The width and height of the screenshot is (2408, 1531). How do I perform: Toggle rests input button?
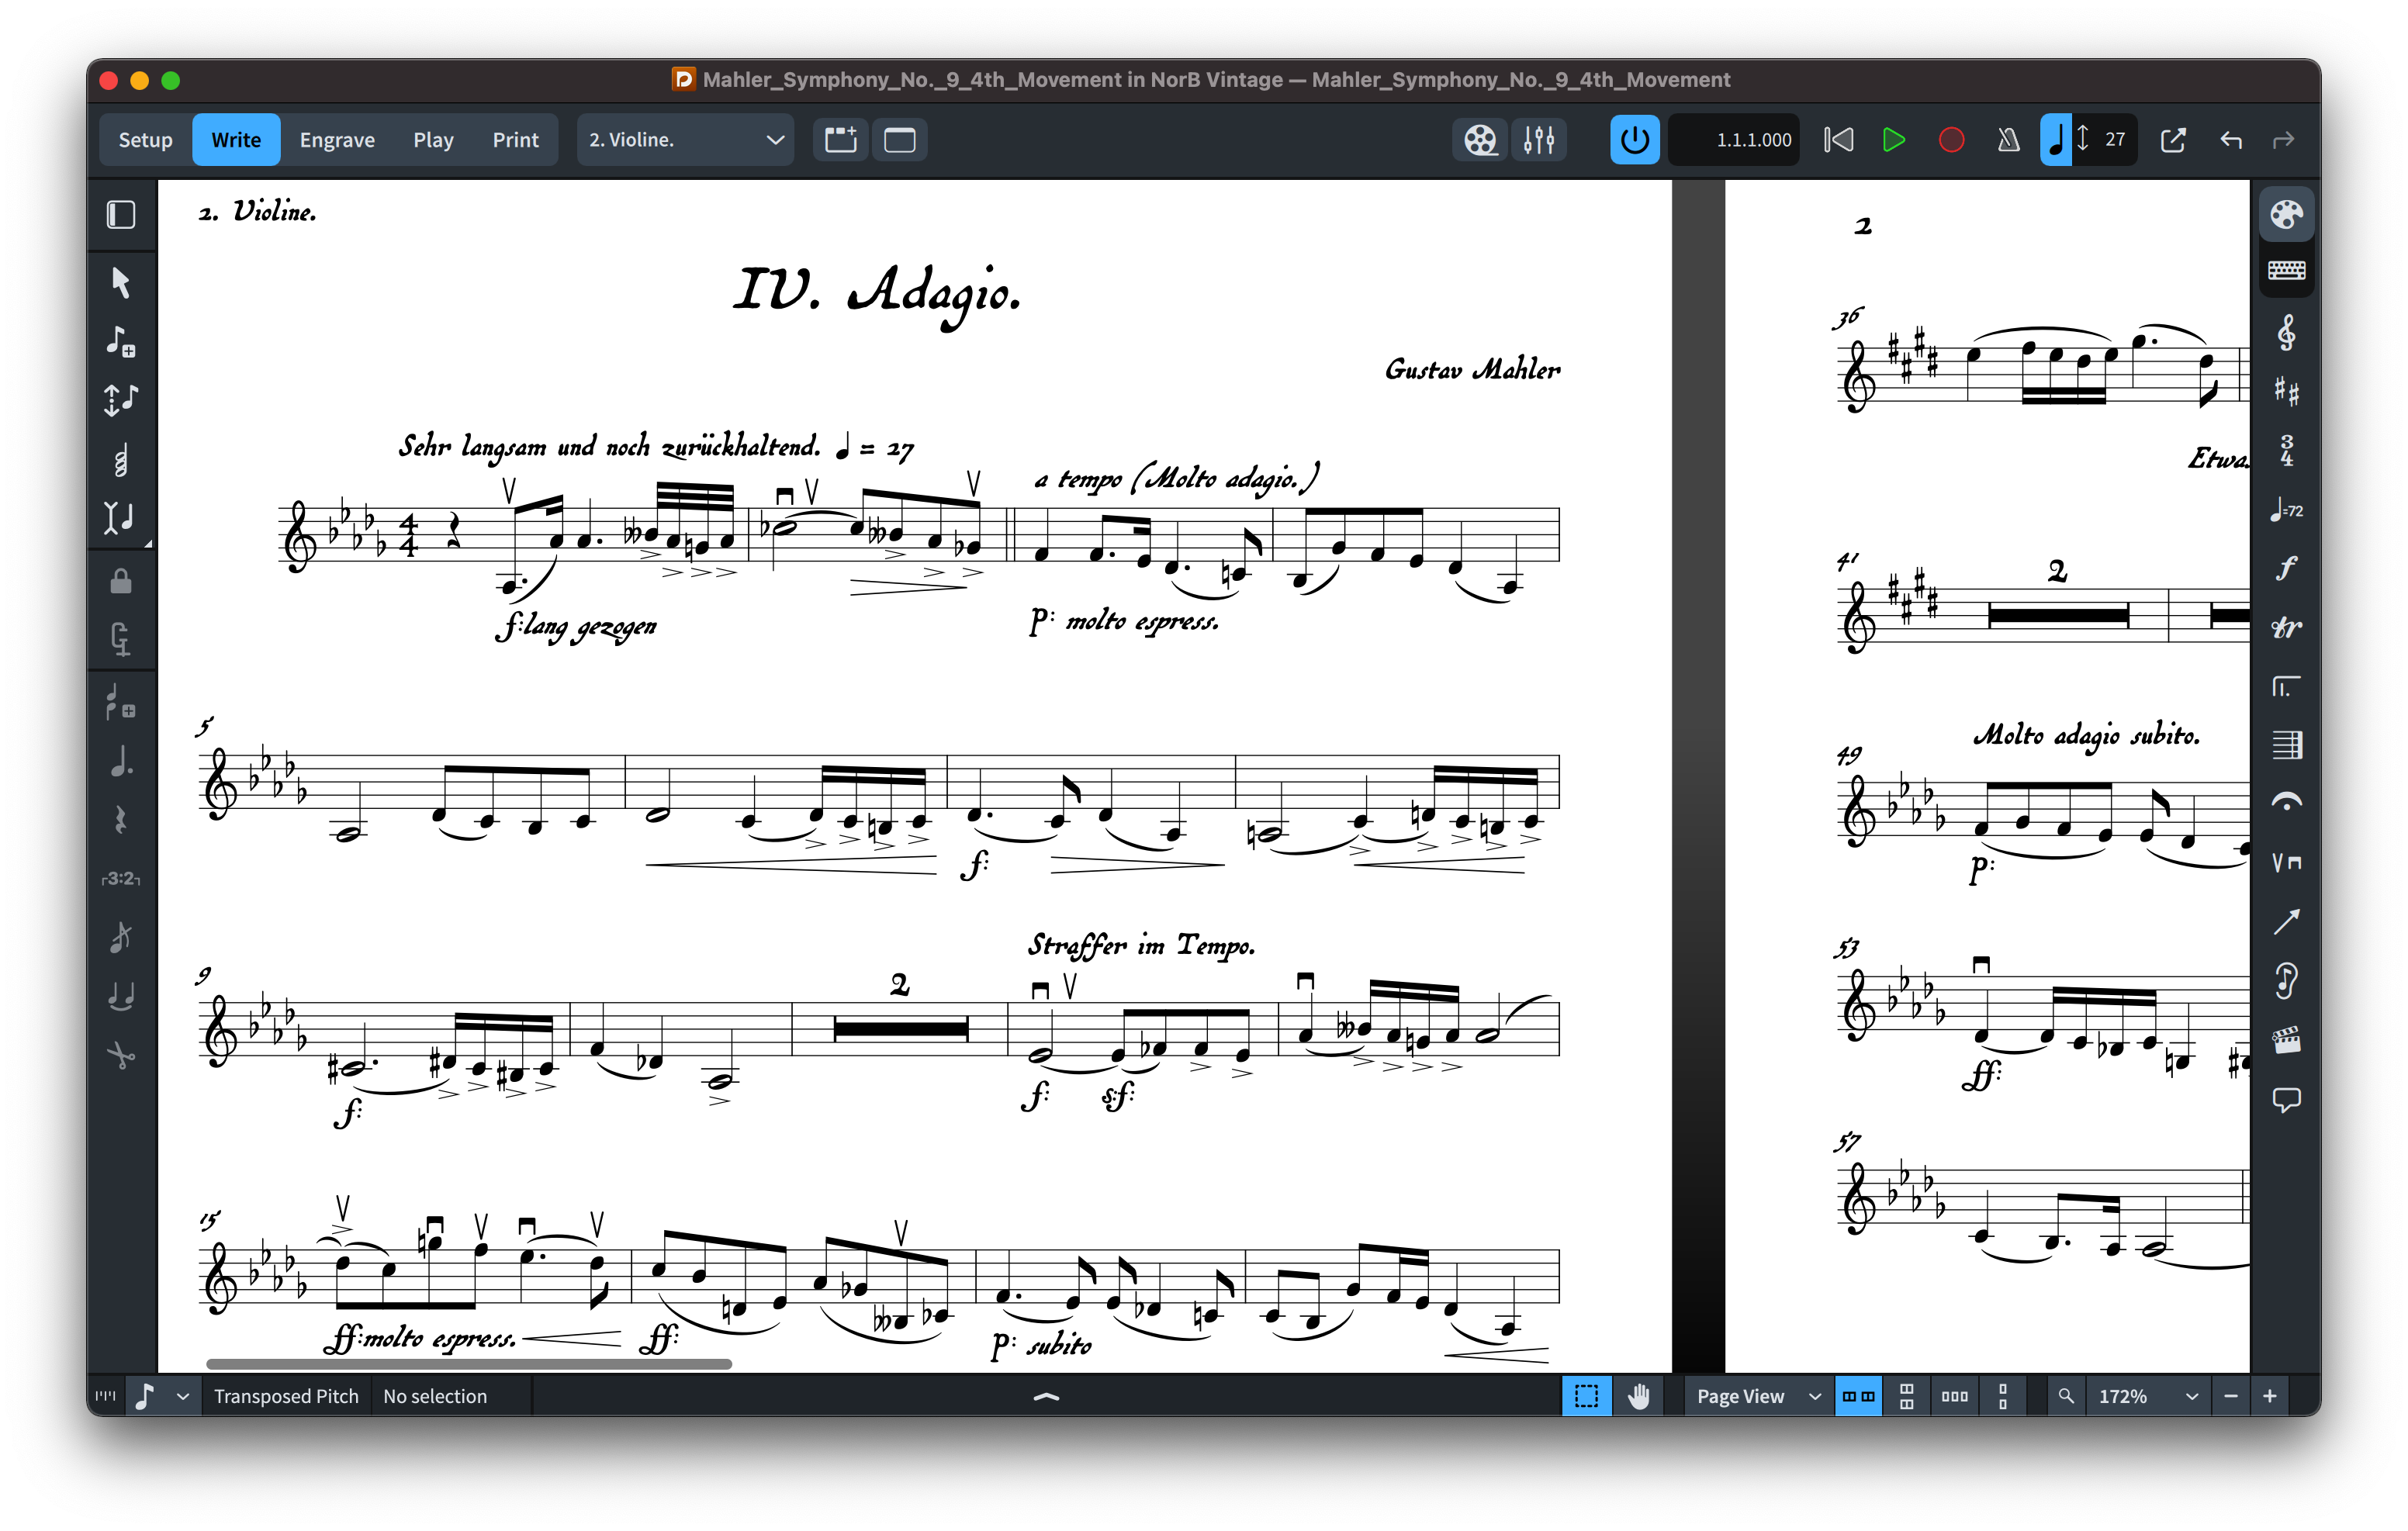(121, 820)
